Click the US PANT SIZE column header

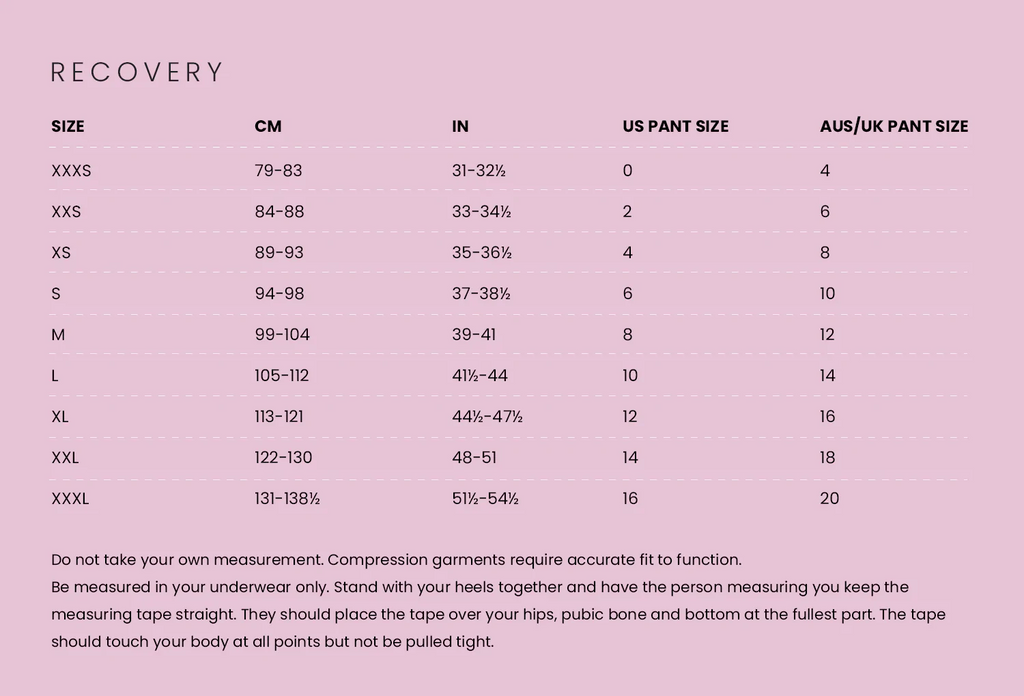(675, 126)
